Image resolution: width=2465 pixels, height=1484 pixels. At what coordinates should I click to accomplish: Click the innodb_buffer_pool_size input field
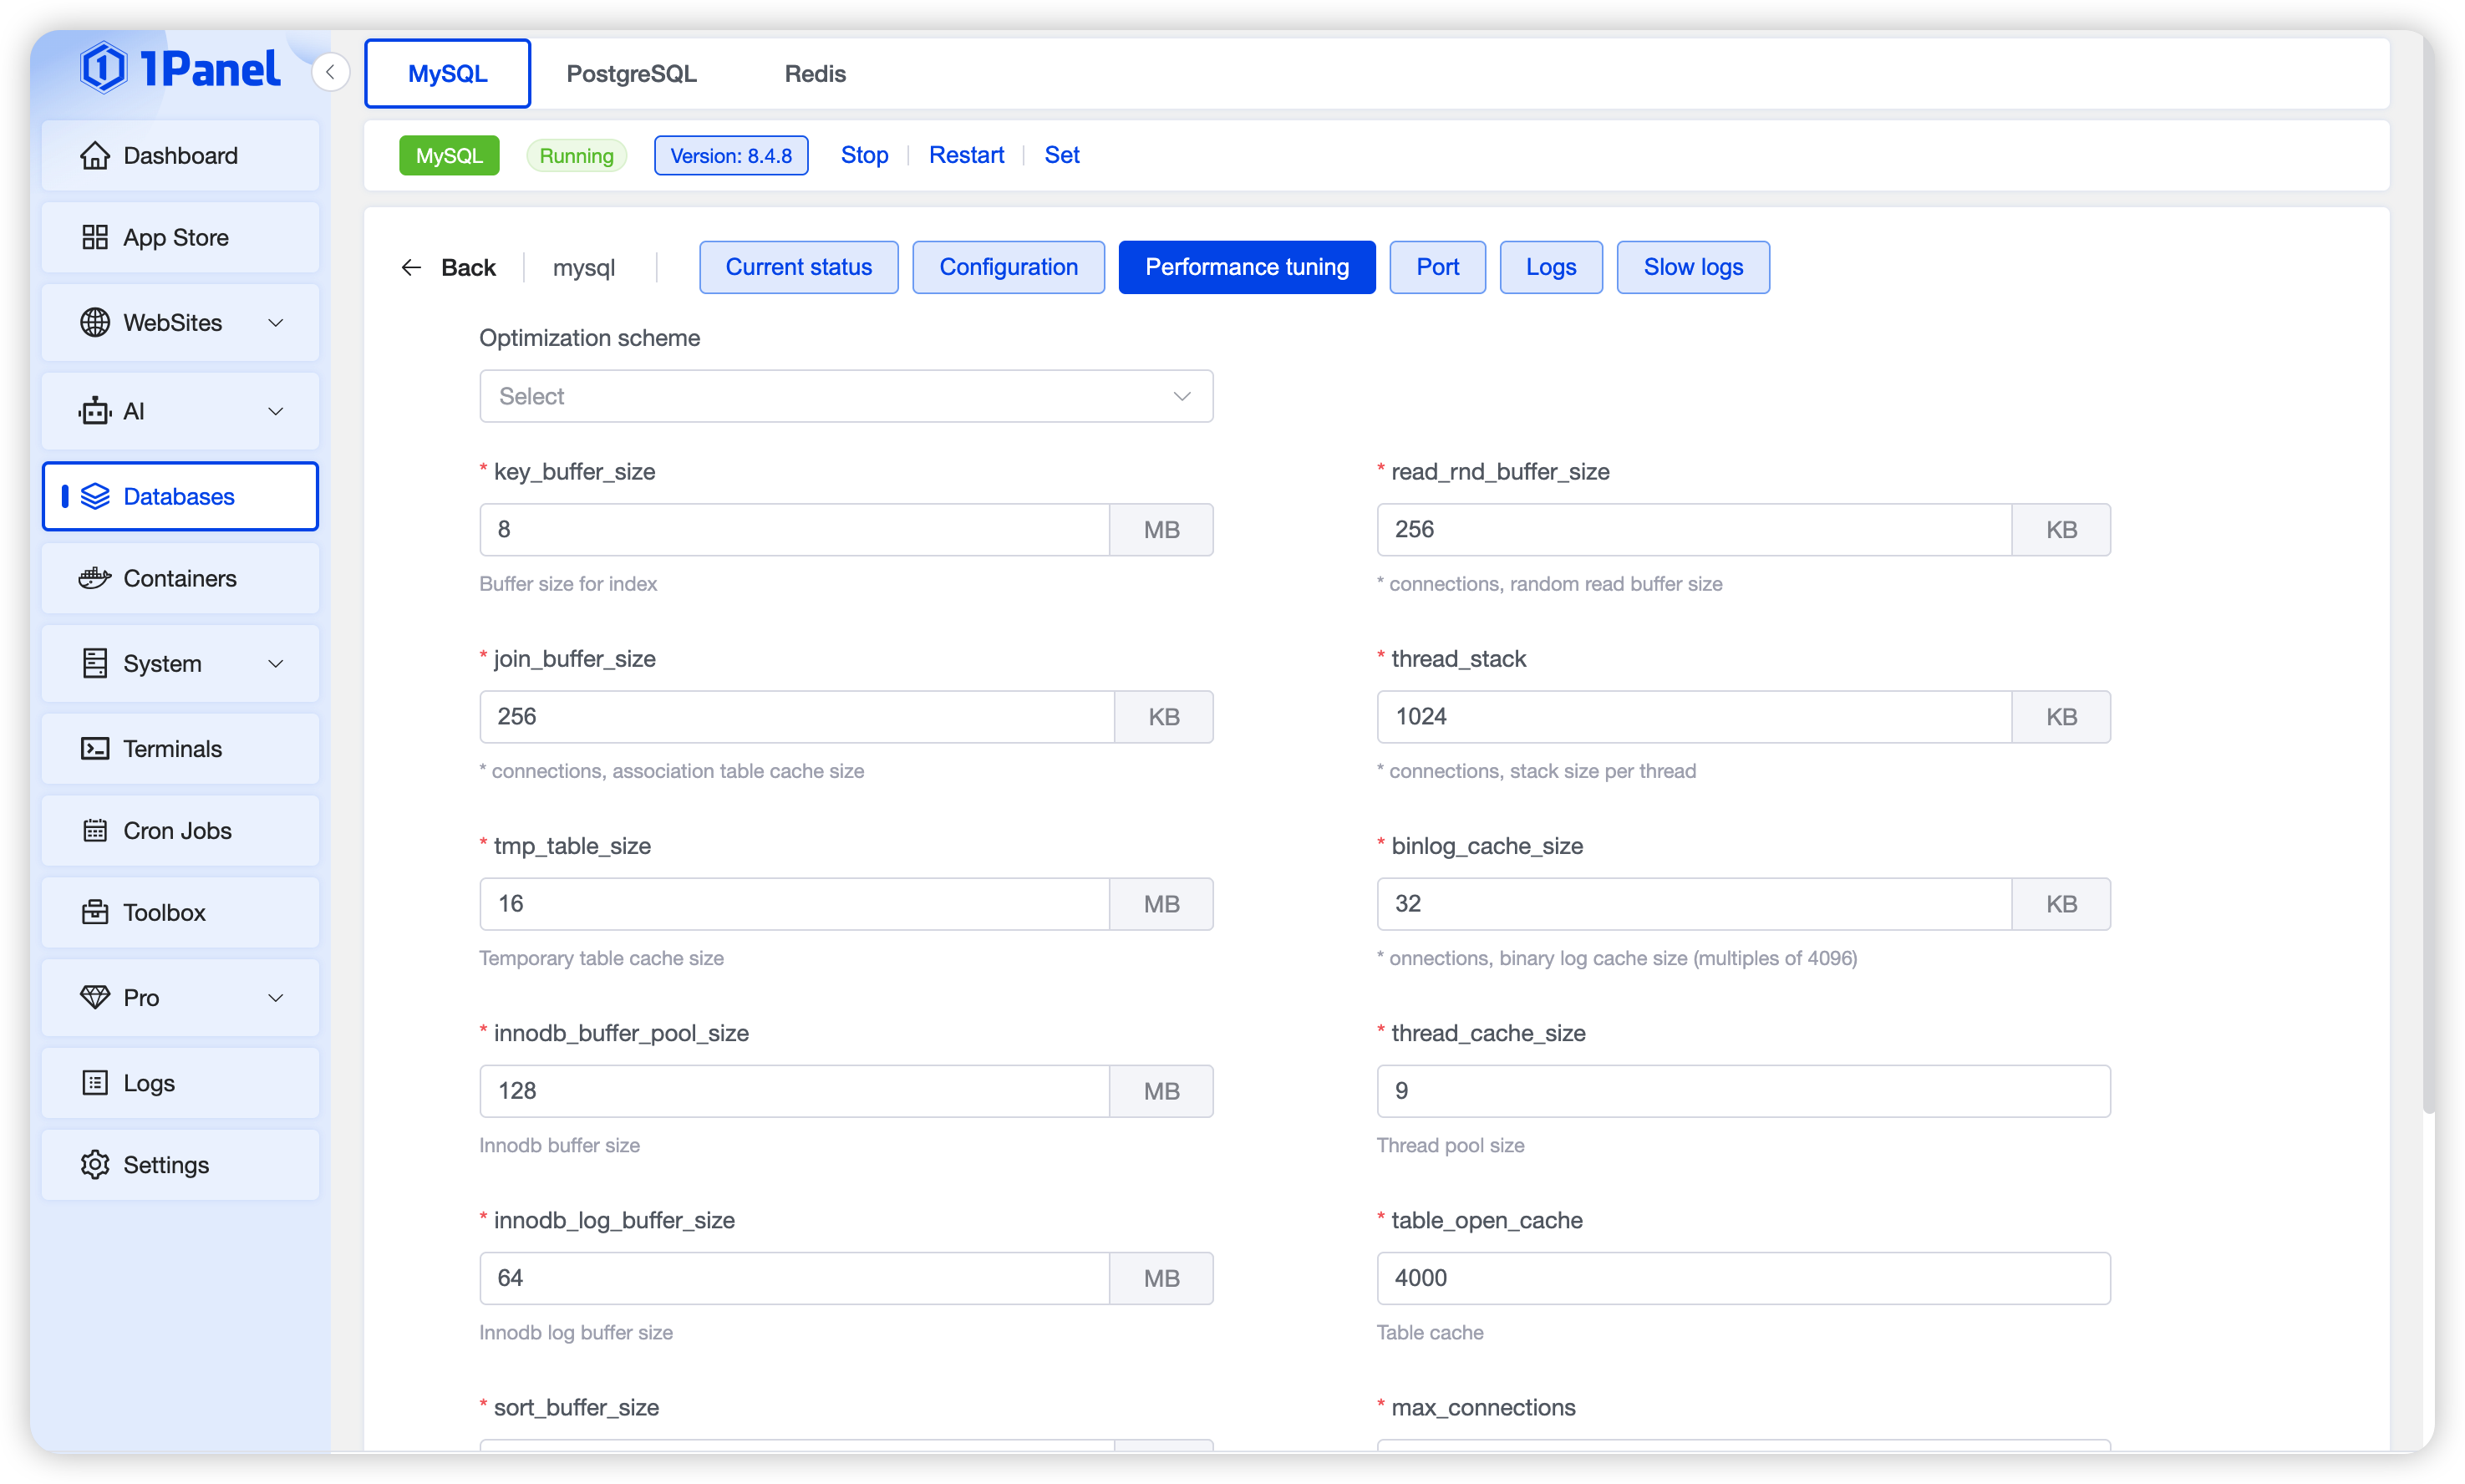(794, 1091)
